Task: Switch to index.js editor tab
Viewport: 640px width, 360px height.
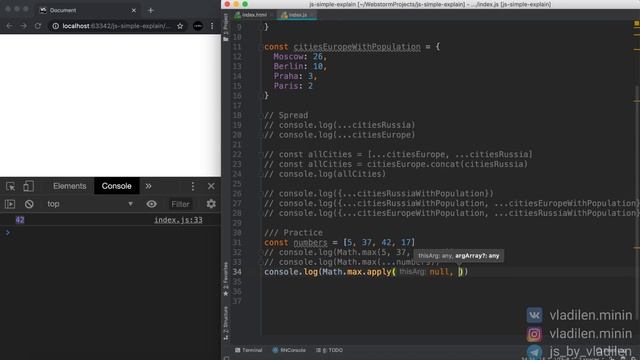Action: pos(297,15)
